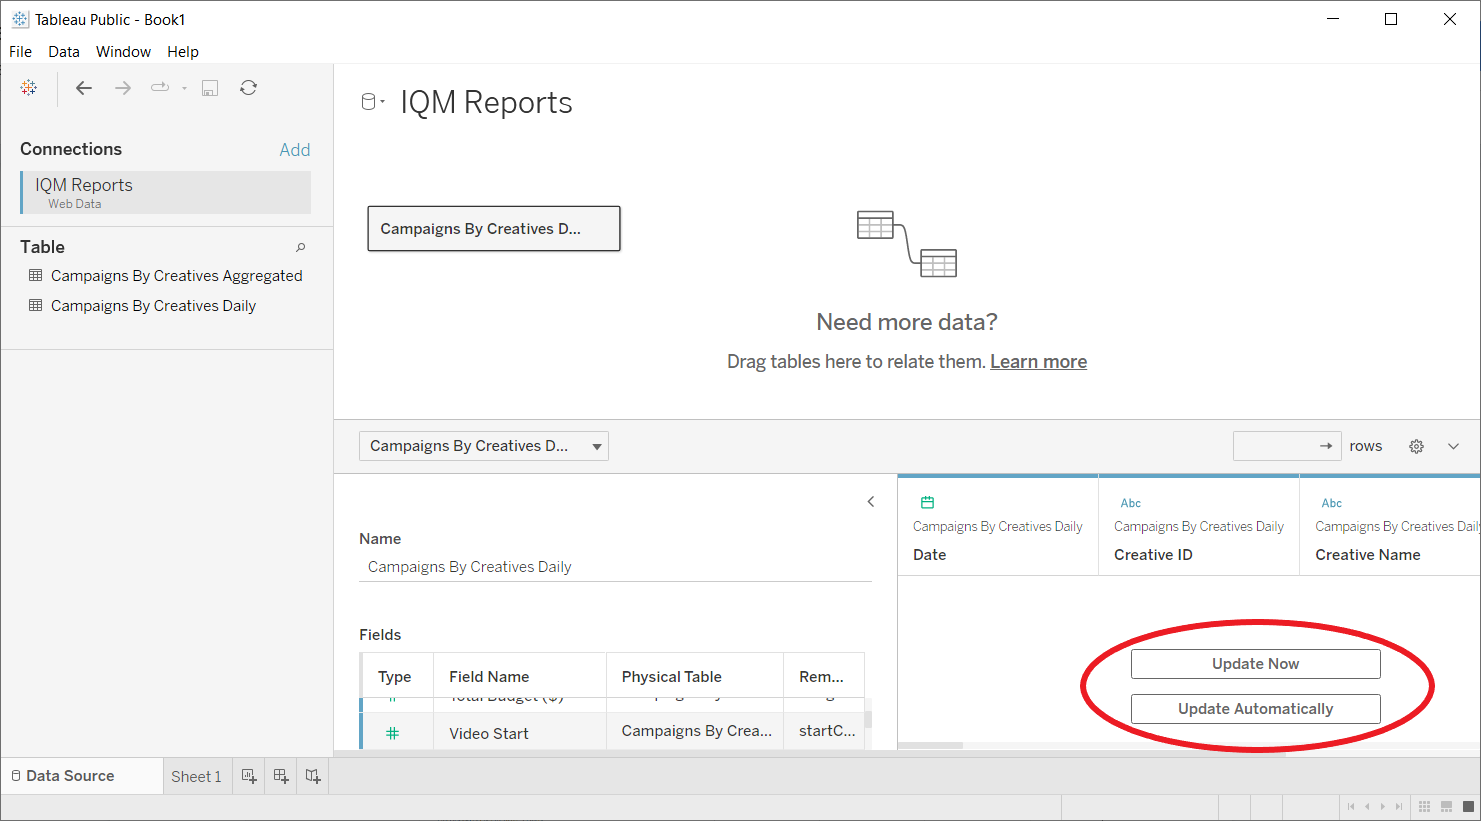Viewport: 1481px width, 821px height.
Task: Select Campaigns By Creatives Aggregated table
Action: [x=176, y=276]
